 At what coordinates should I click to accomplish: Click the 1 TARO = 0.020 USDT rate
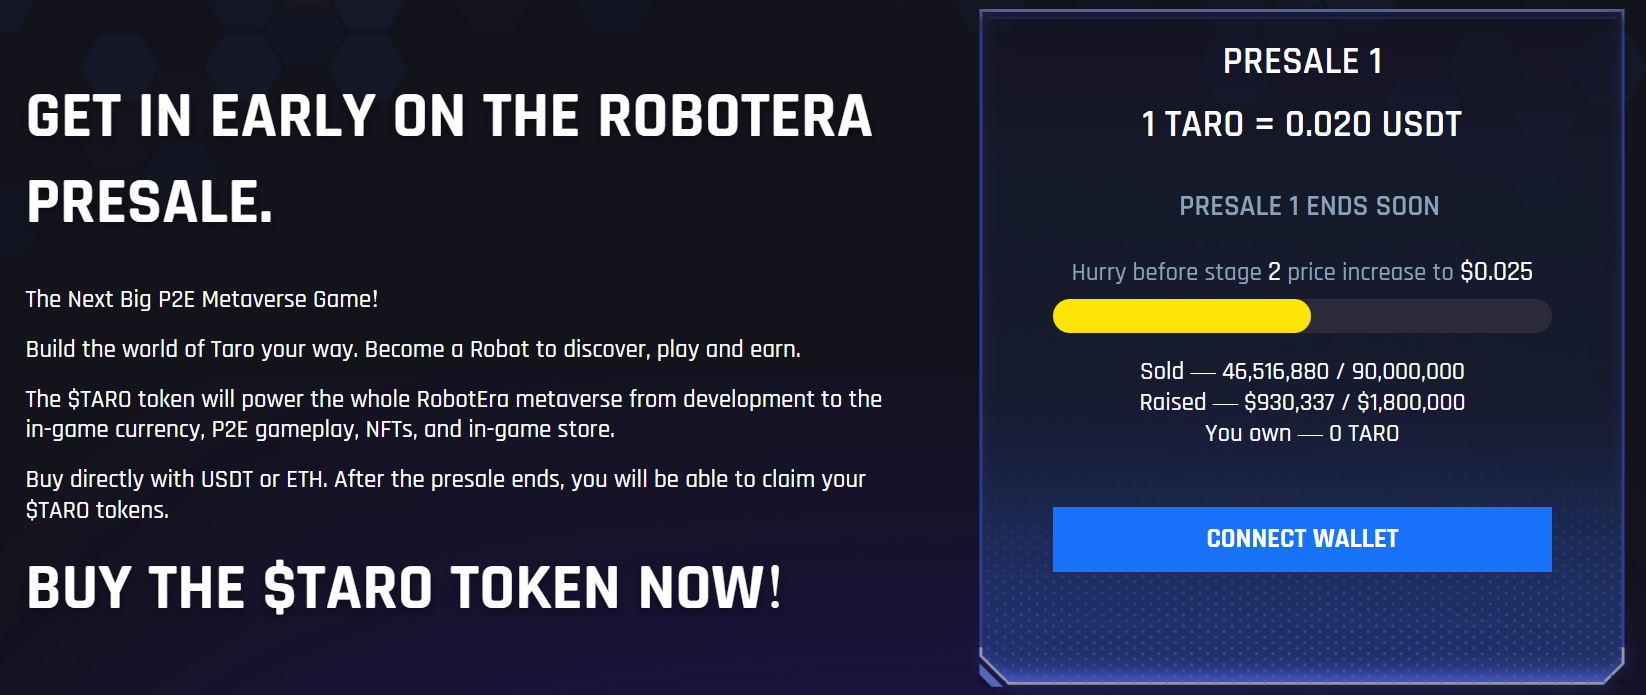[x=1302, y=124]
